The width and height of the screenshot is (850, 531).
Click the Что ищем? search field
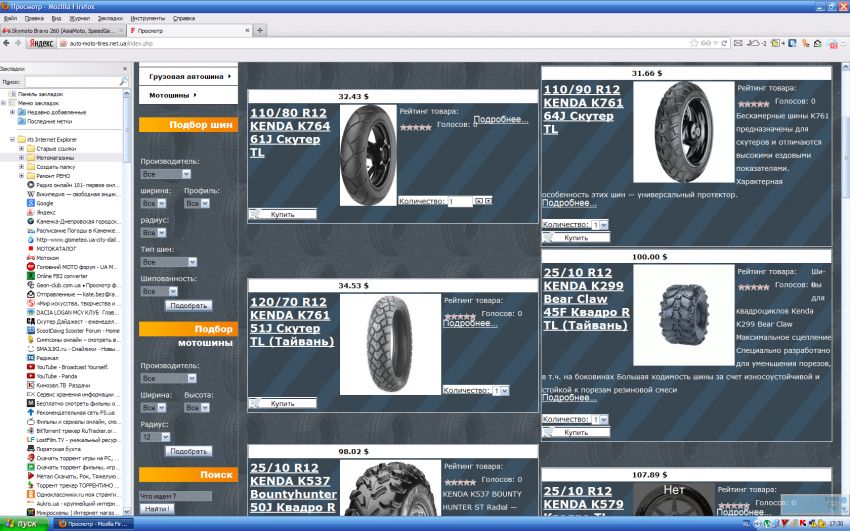(x=176, y=496)
